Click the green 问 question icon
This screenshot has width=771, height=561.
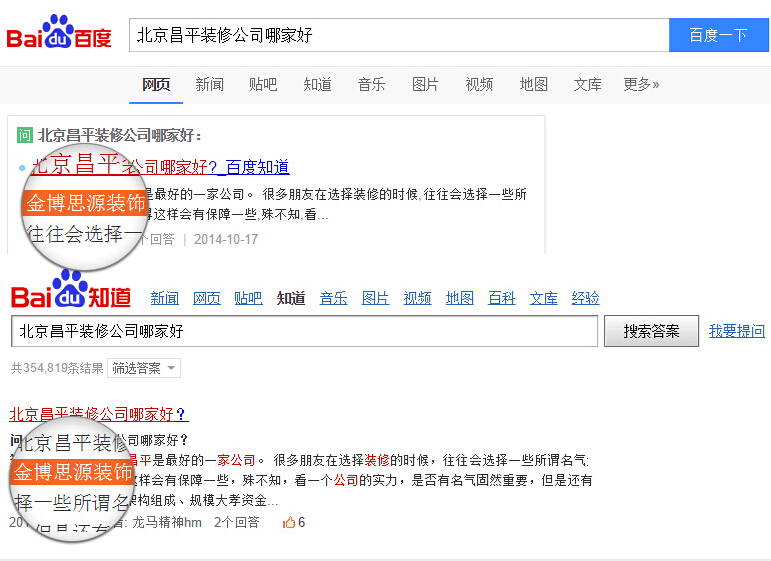coord(25,135)
